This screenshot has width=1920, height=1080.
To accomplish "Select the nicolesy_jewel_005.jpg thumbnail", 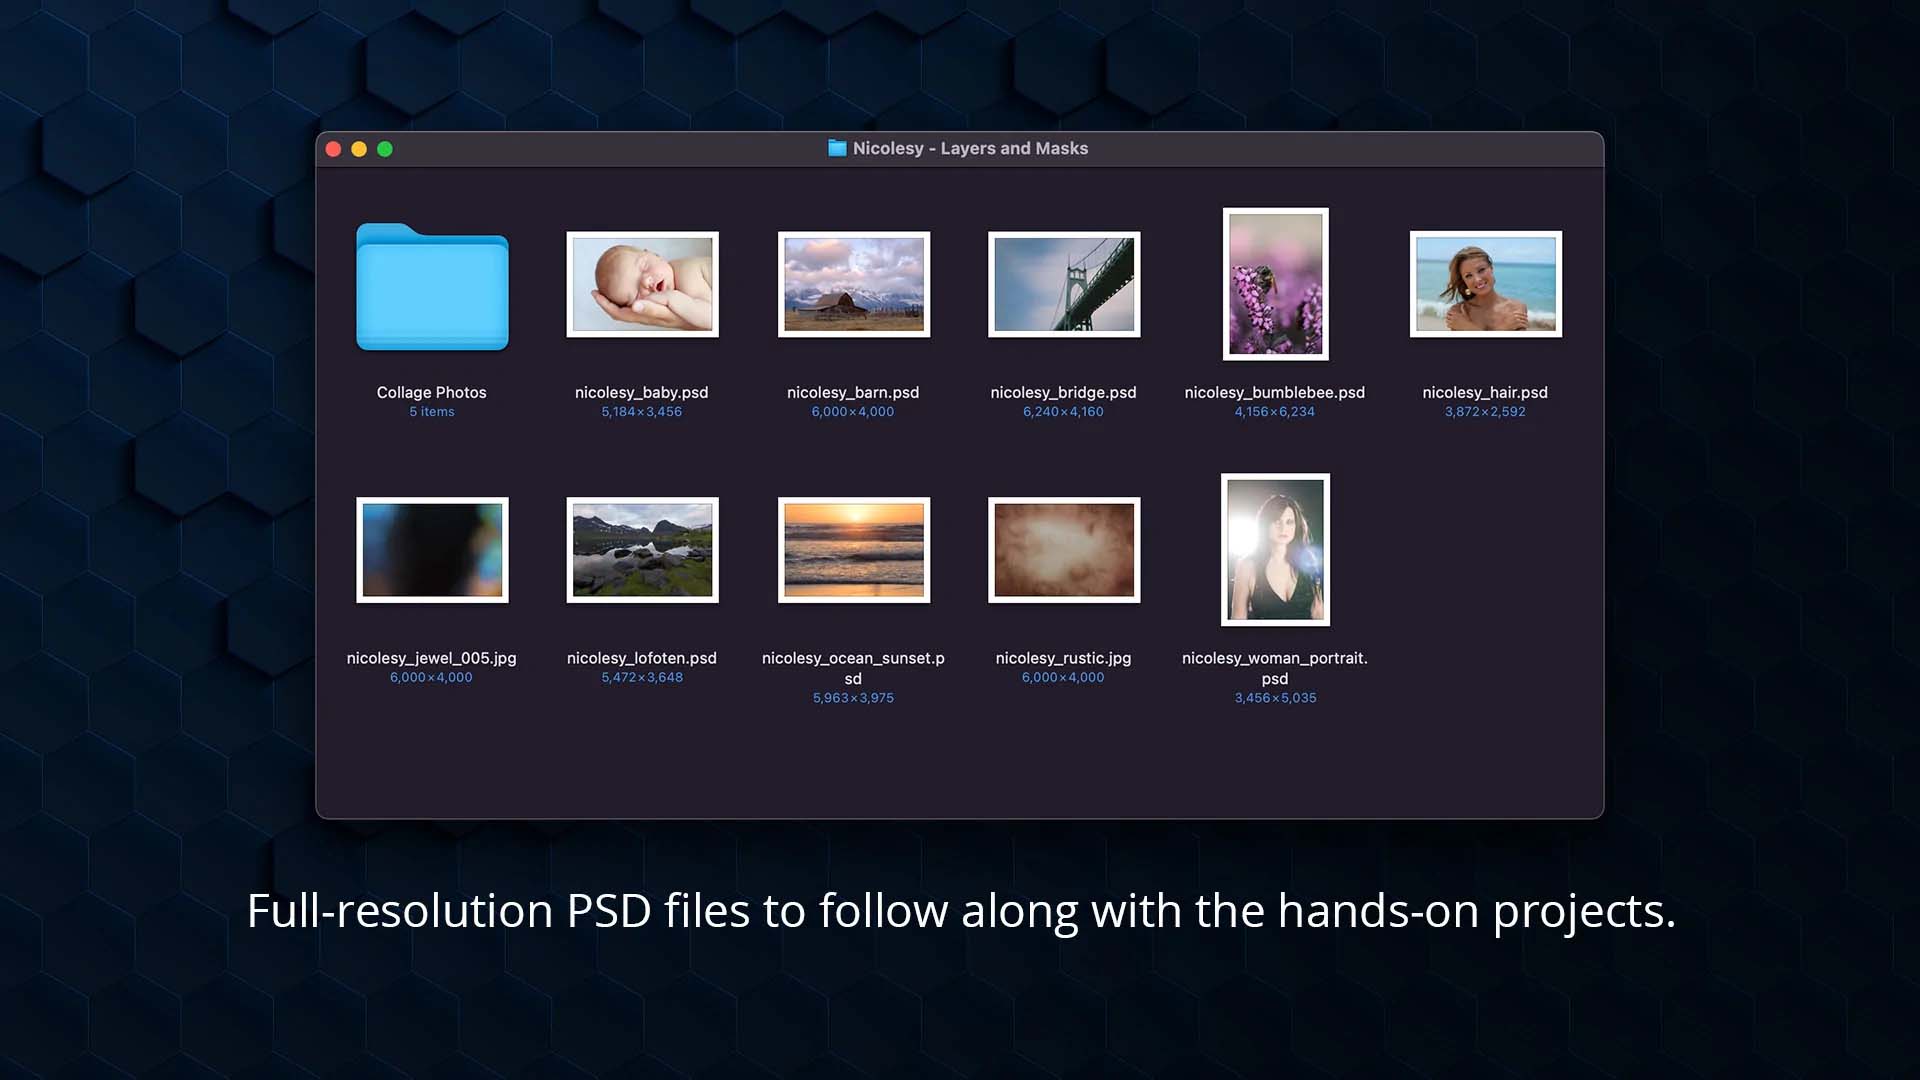I will click(432, 550).
